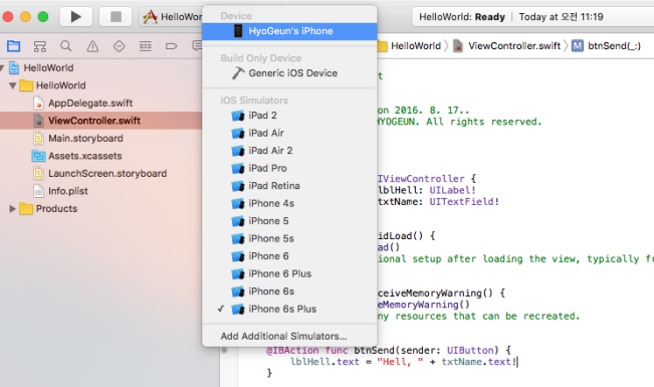Collapse the HelloWorld project root
This screenshot has width=654, height=387.
coord(2,68)
